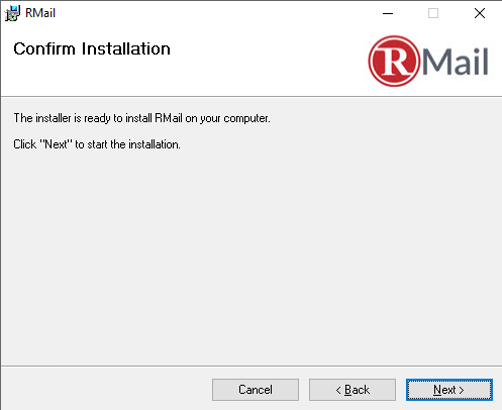Click the 'Click Next to start' instruction
502x410 pixels.
(x=97, y=144)
